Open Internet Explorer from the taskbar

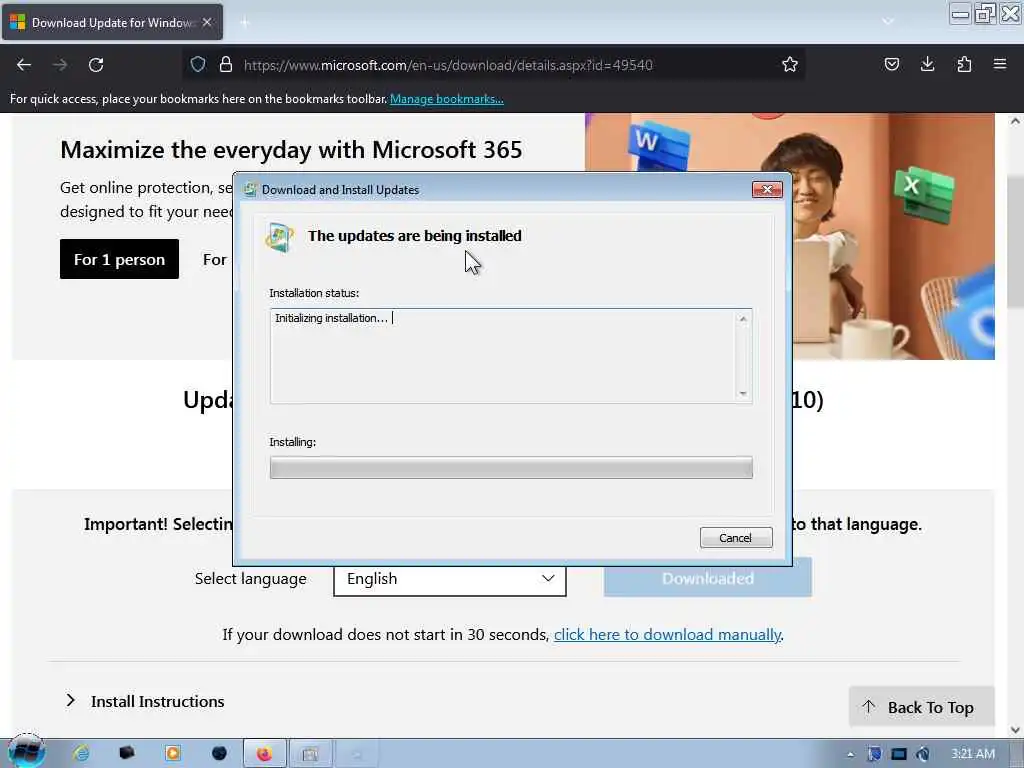click(x=81, y=754)
